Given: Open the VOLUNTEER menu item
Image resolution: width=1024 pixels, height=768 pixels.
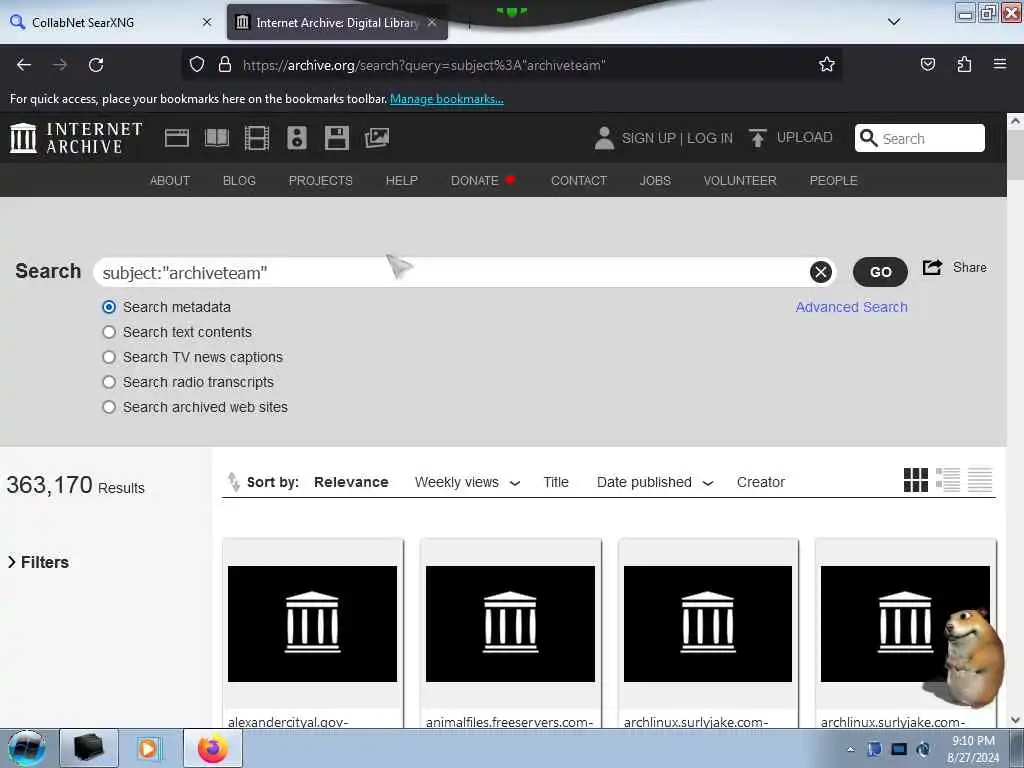Looking at the screenshot, I should (740, 180).
